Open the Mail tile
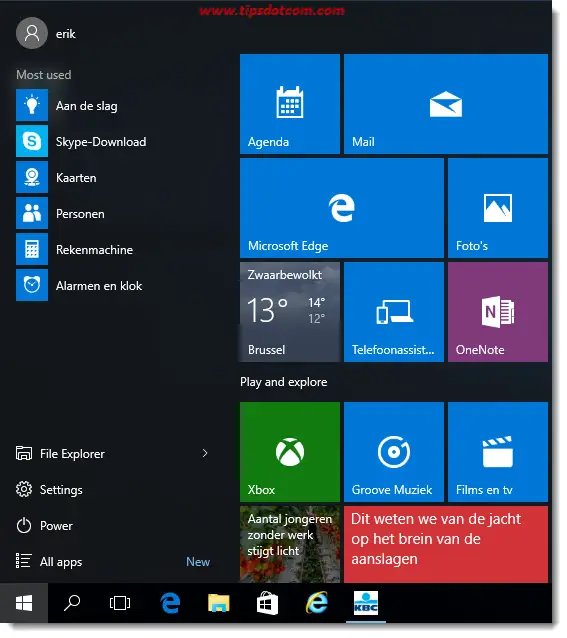The image size is (567, 638). (x=446, y=104)
